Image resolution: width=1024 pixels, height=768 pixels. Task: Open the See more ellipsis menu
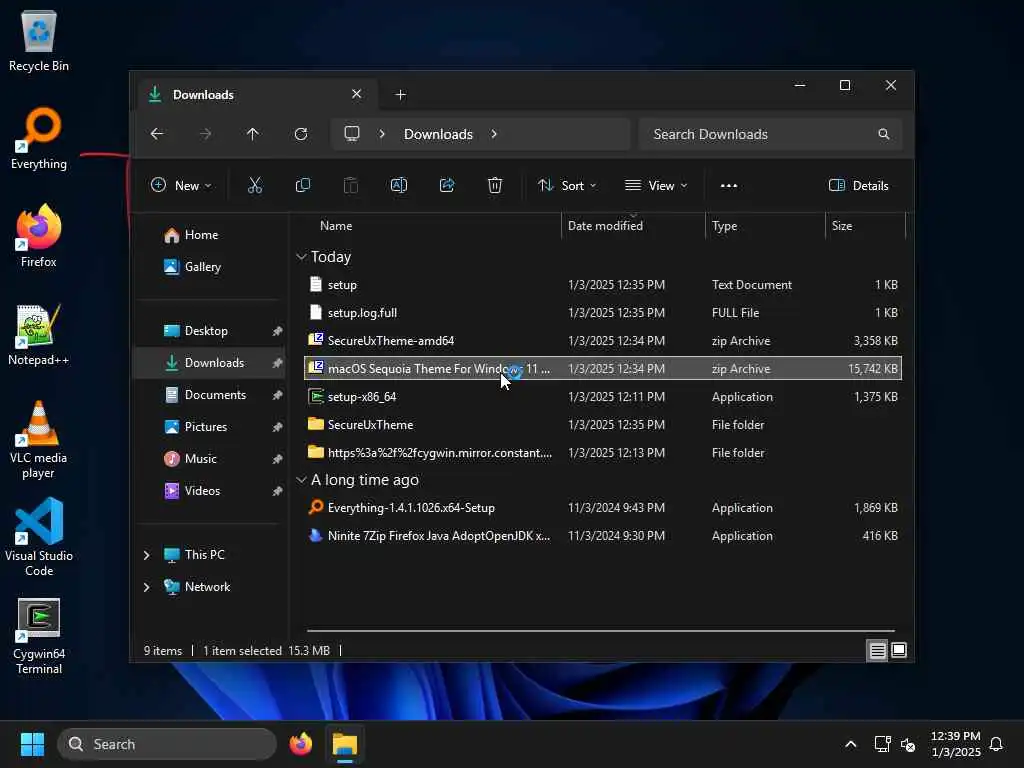729,185
